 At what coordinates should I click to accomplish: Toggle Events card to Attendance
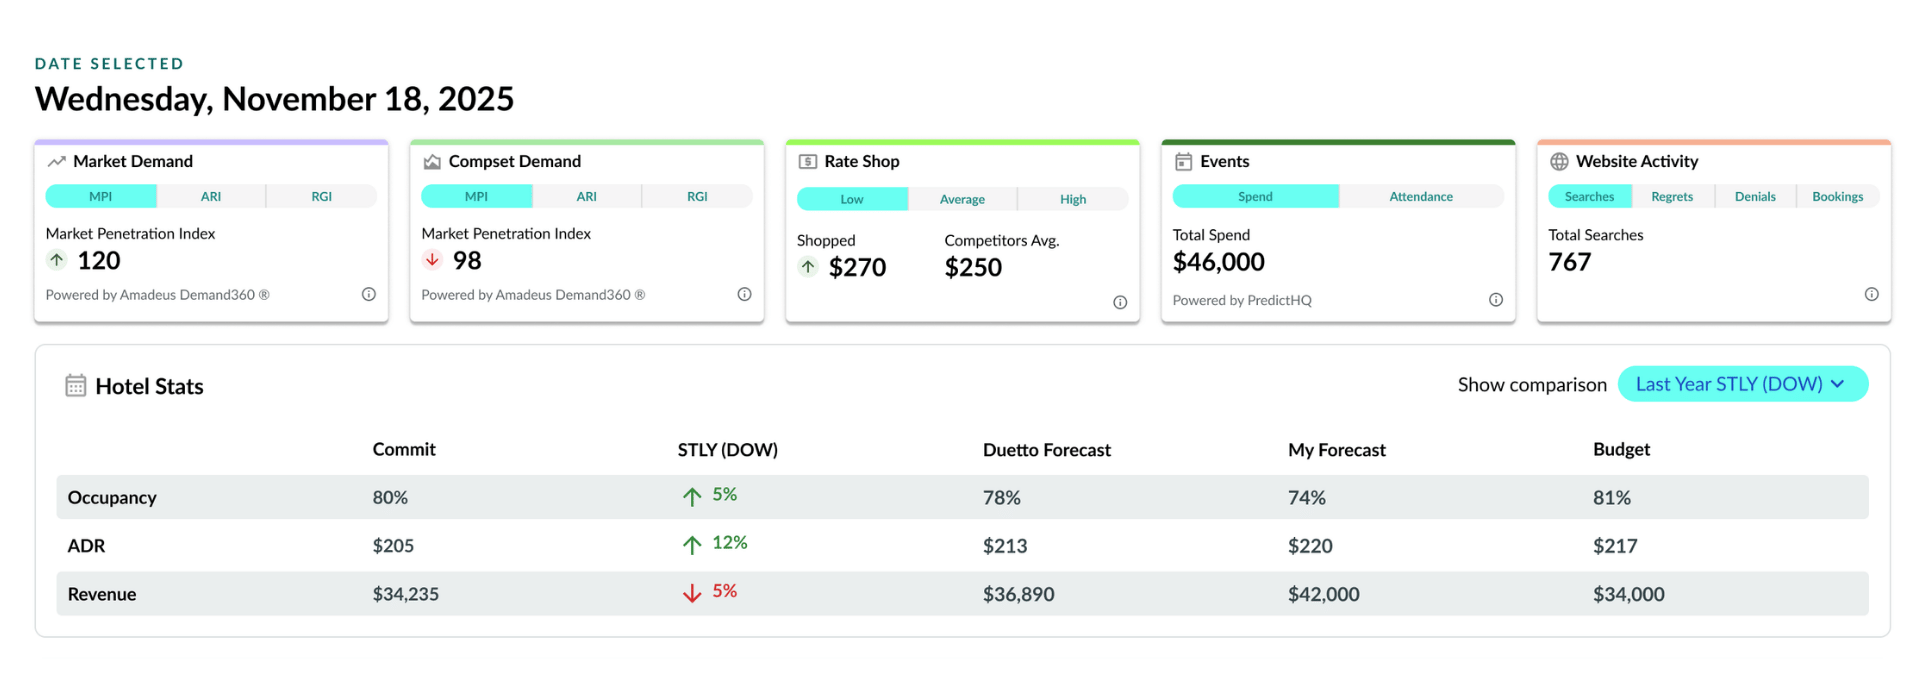pyautogui.click(x=1421, y=196)
